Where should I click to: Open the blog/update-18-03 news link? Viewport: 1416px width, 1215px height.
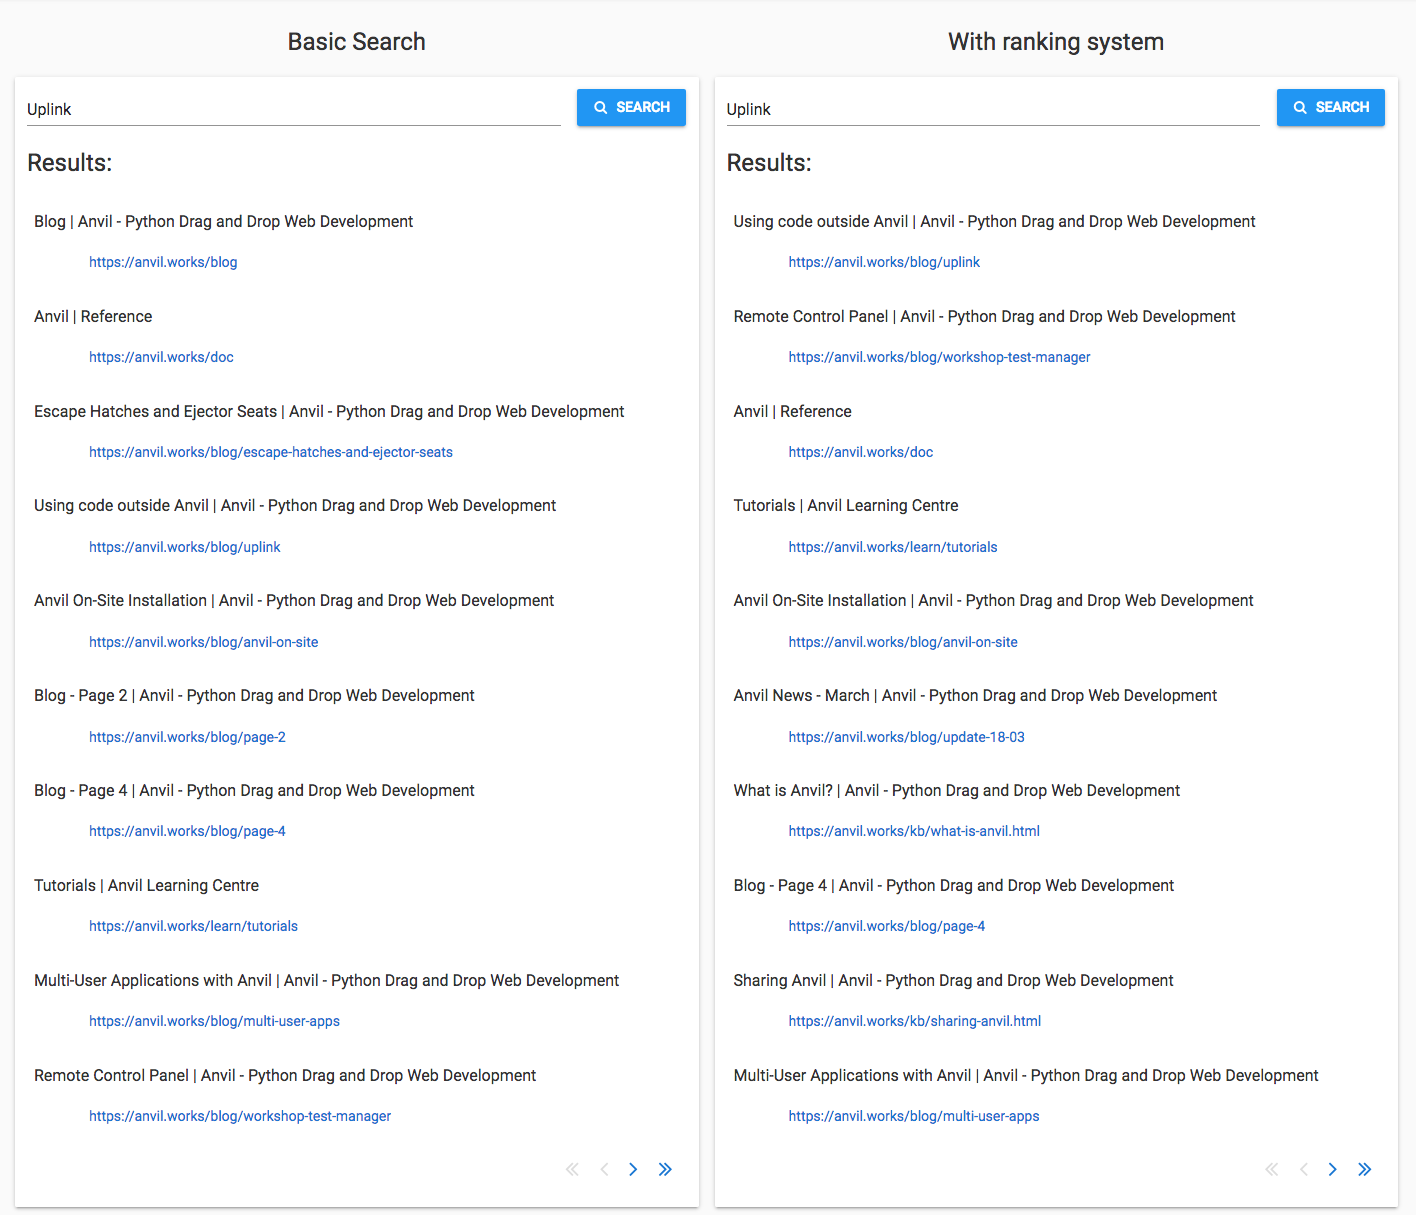[906, 737]
